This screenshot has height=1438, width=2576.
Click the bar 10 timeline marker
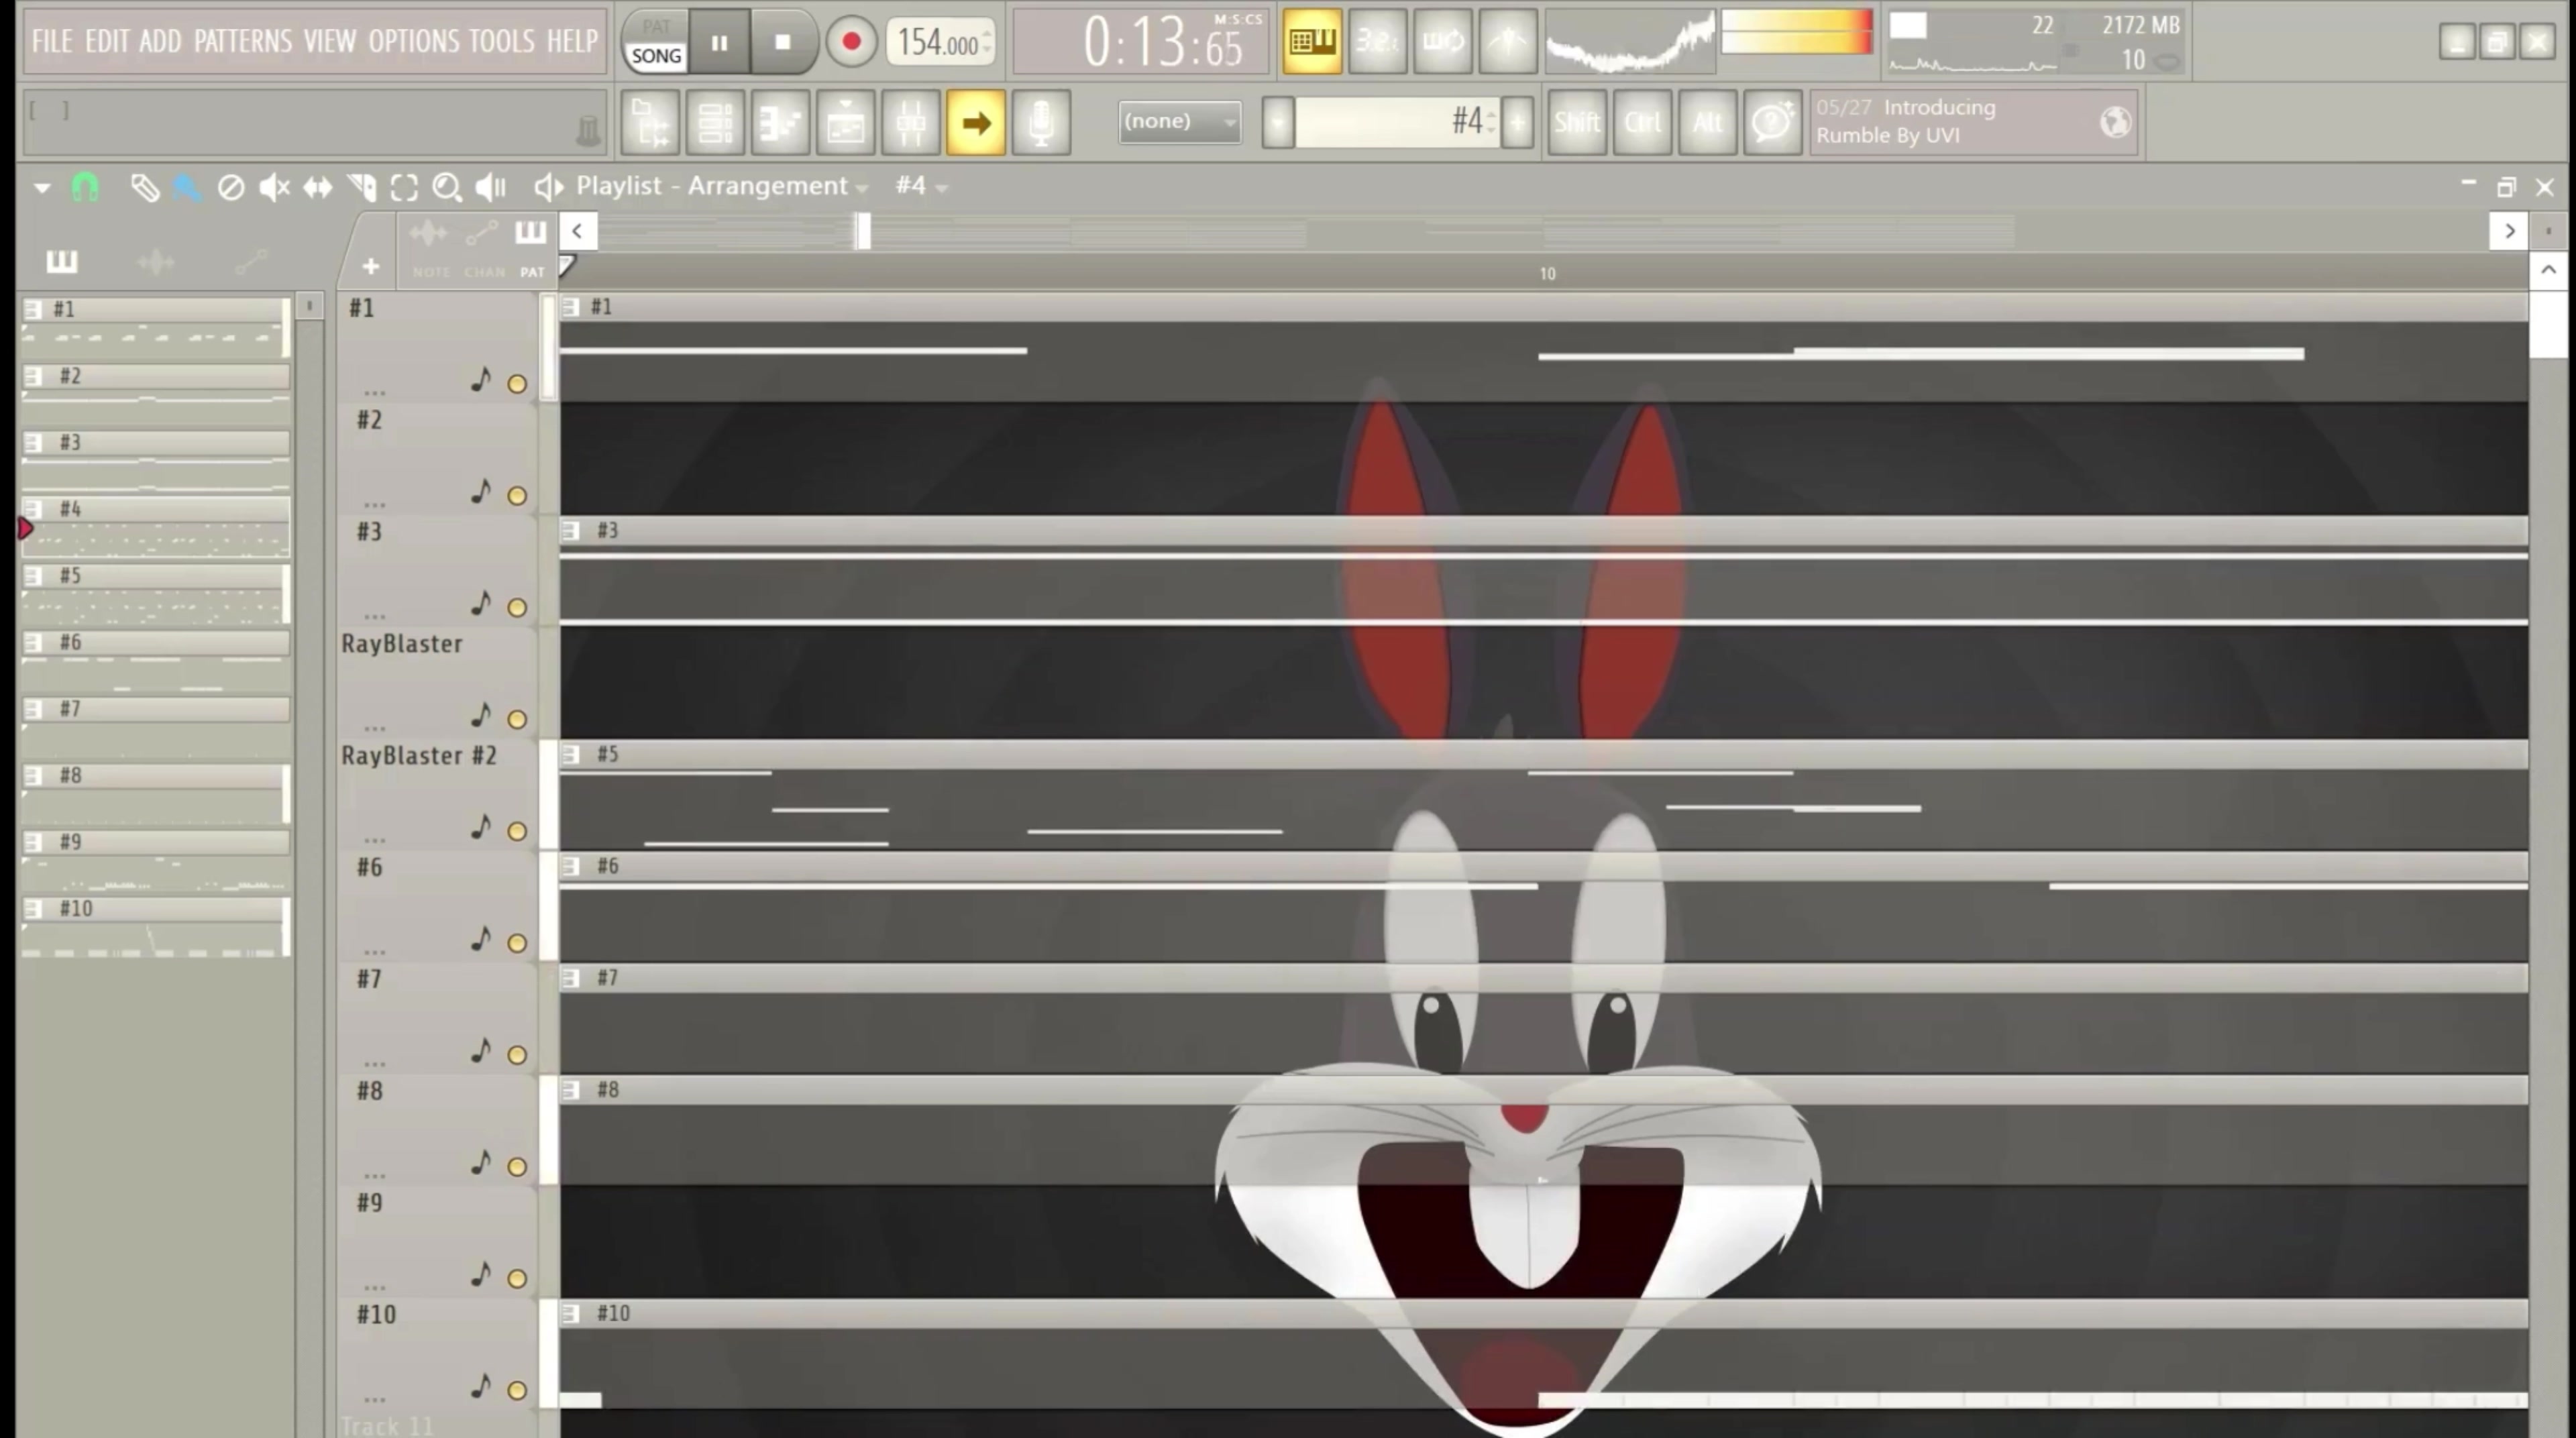(1547, 273)
